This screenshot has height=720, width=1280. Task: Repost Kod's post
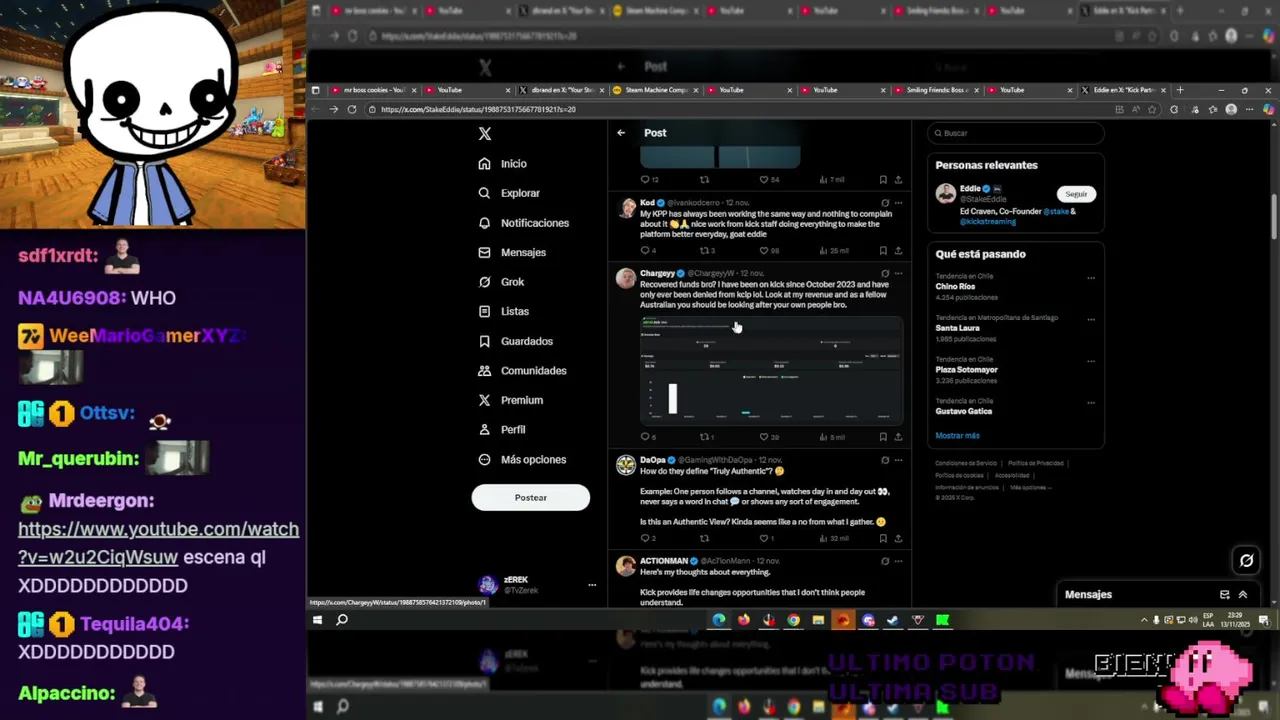click(x=705, y=251)
